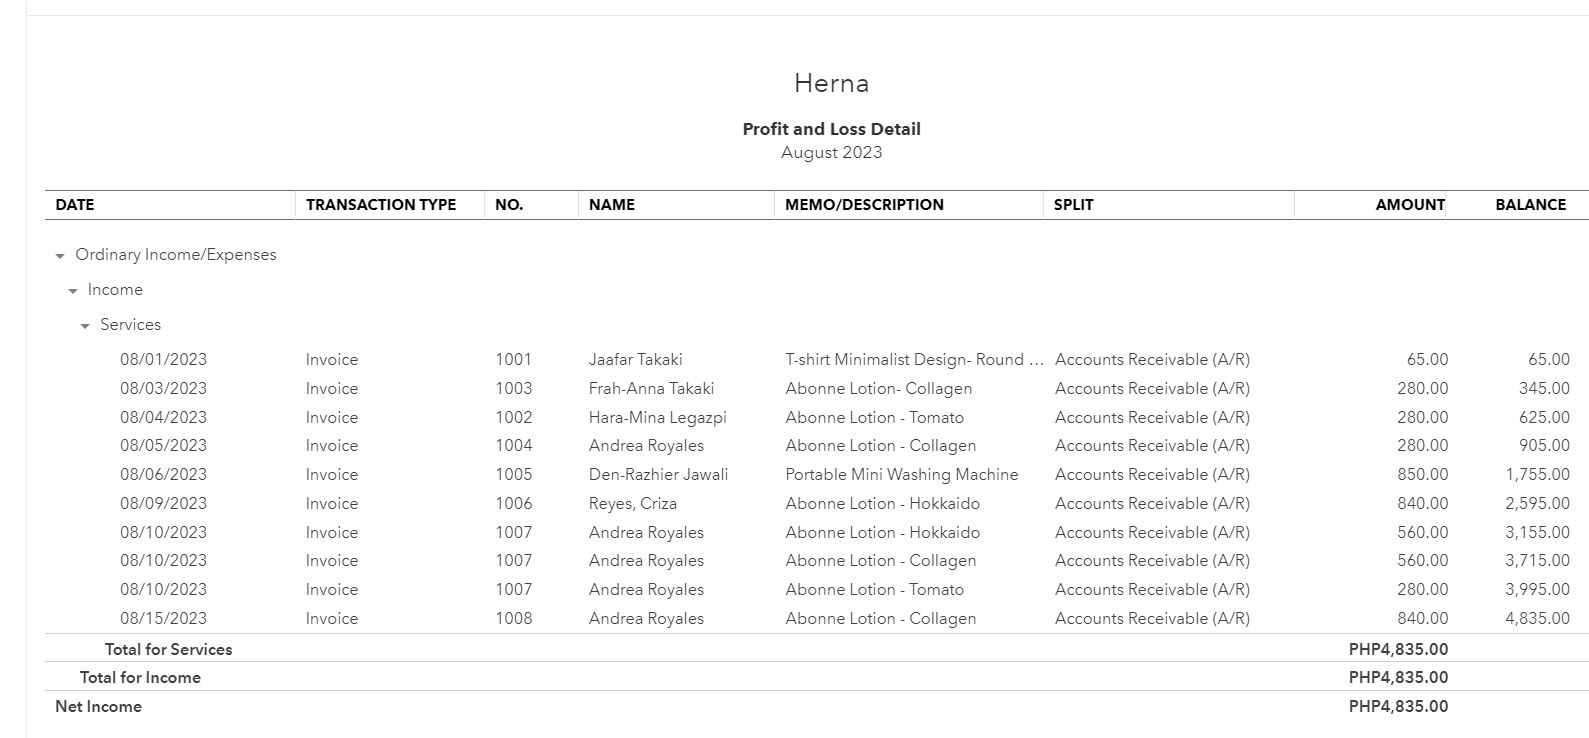
Task: Click the Hara-Mina Legazpi customer name
Action: click(x=657, y=418)
